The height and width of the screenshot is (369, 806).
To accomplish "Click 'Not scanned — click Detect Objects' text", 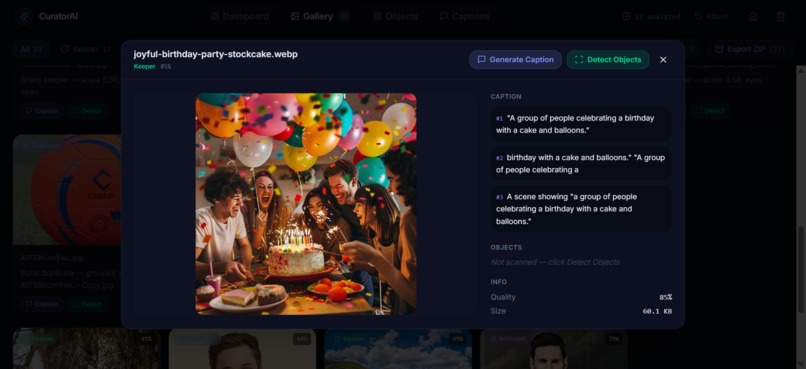I will pyautogui.click(x=555, y=262).
